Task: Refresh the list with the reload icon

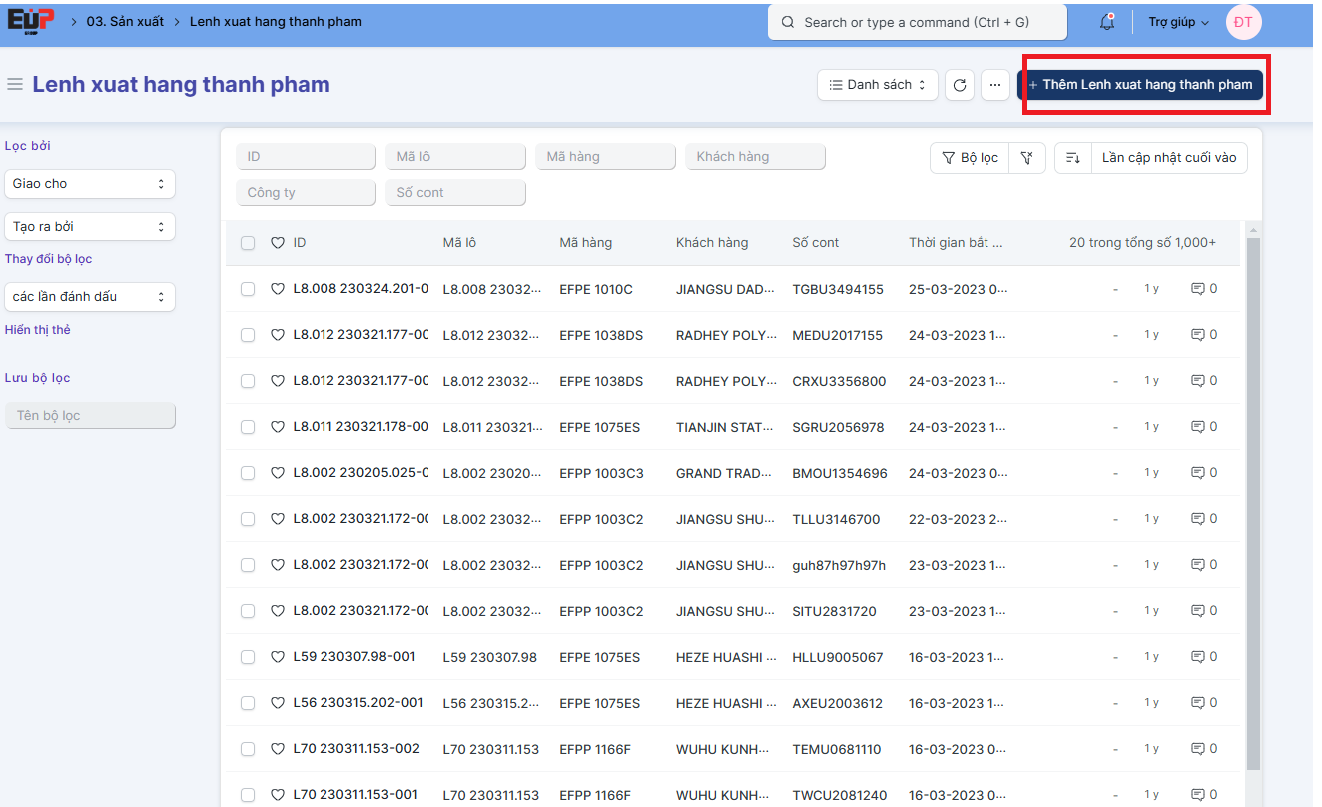Action: pos(959,85)
